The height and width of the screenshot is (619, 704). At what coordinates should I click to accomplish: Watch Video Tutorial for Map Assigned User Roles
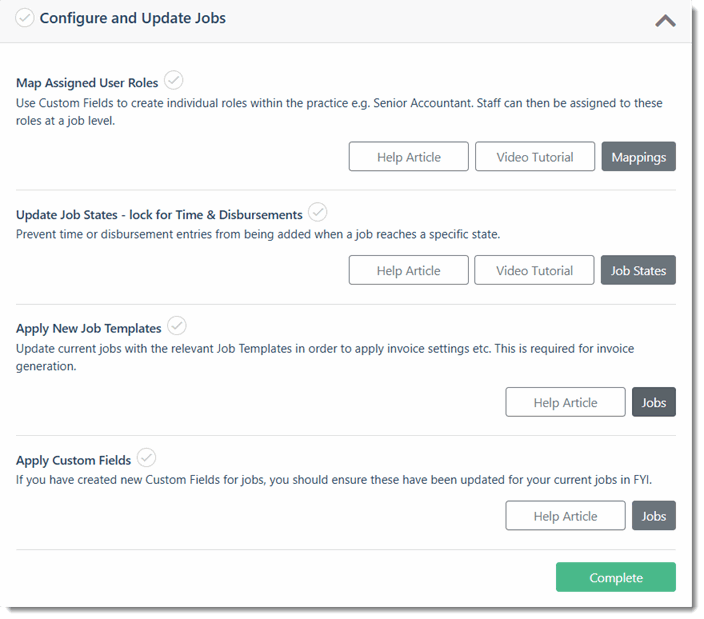click(535, 157)
